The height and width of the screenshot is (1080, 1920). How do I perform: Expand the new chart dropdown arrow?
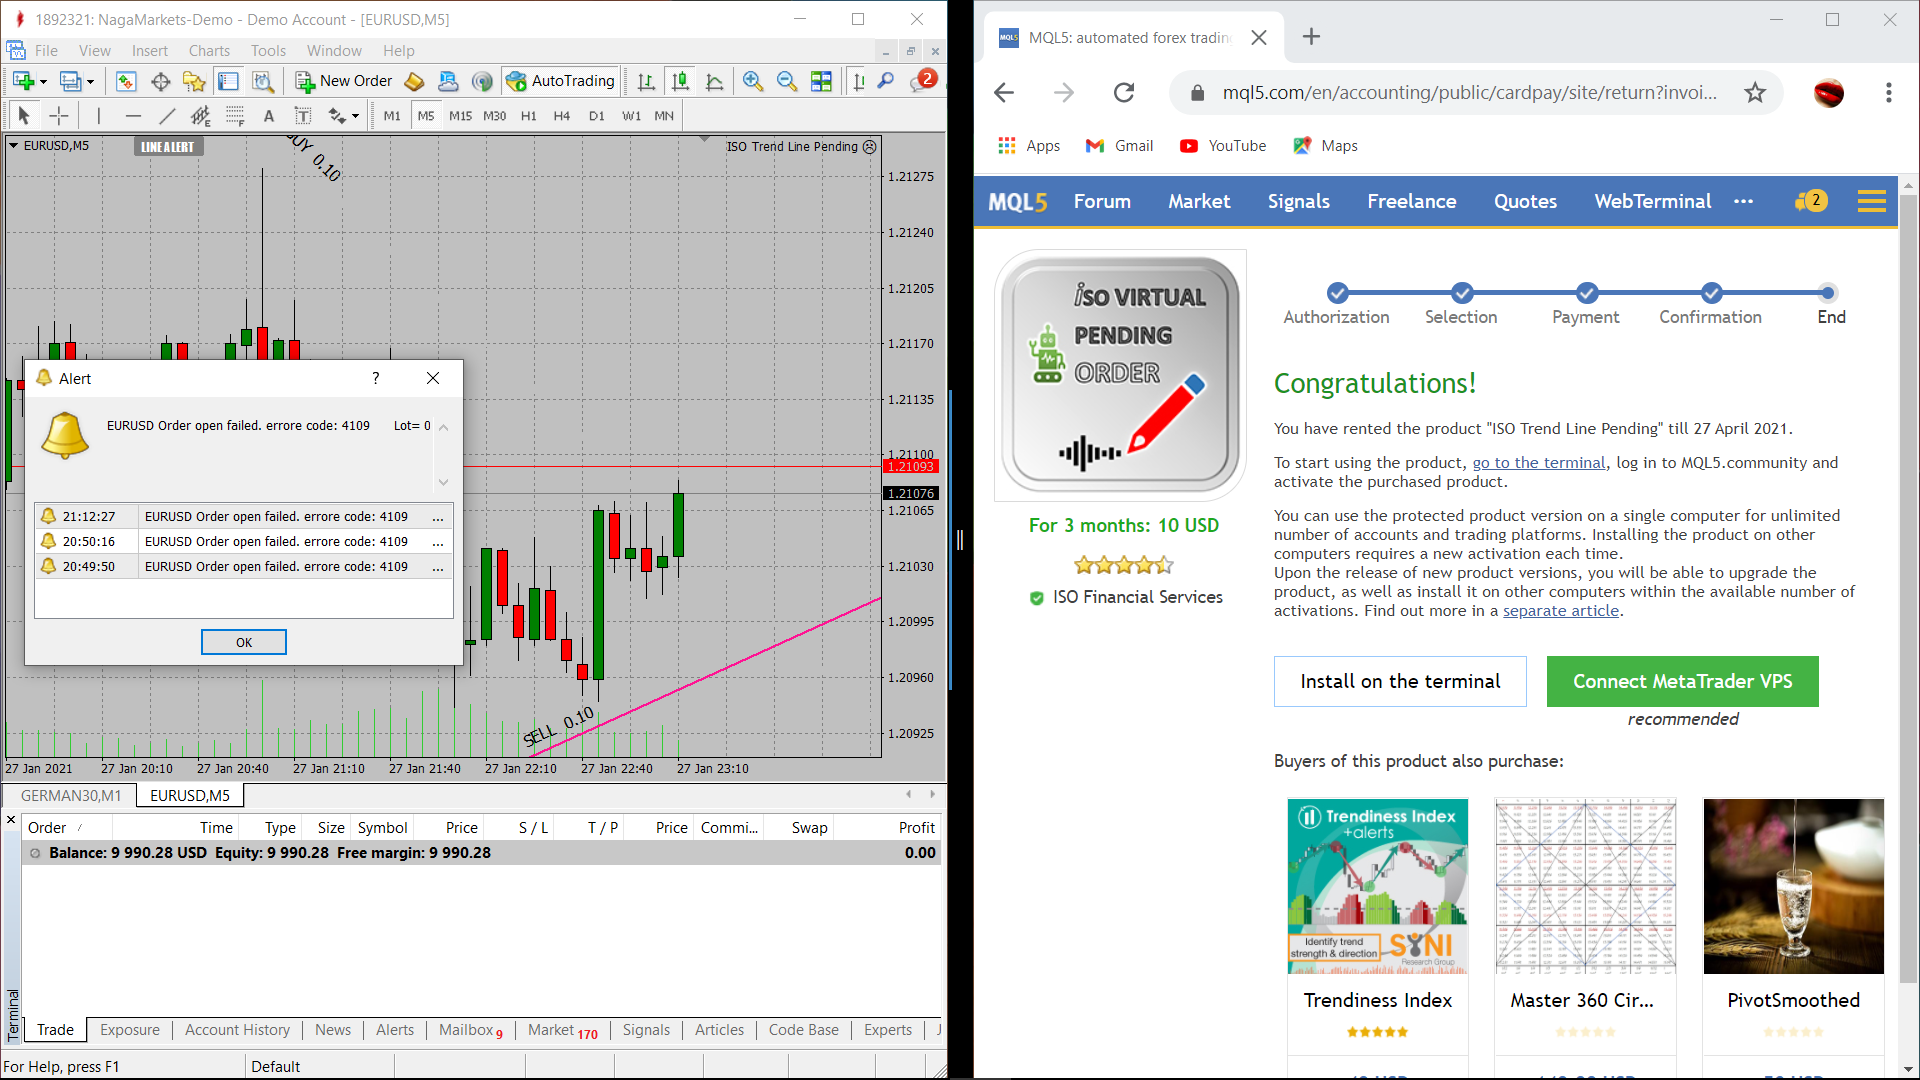(x=43, y=82)
